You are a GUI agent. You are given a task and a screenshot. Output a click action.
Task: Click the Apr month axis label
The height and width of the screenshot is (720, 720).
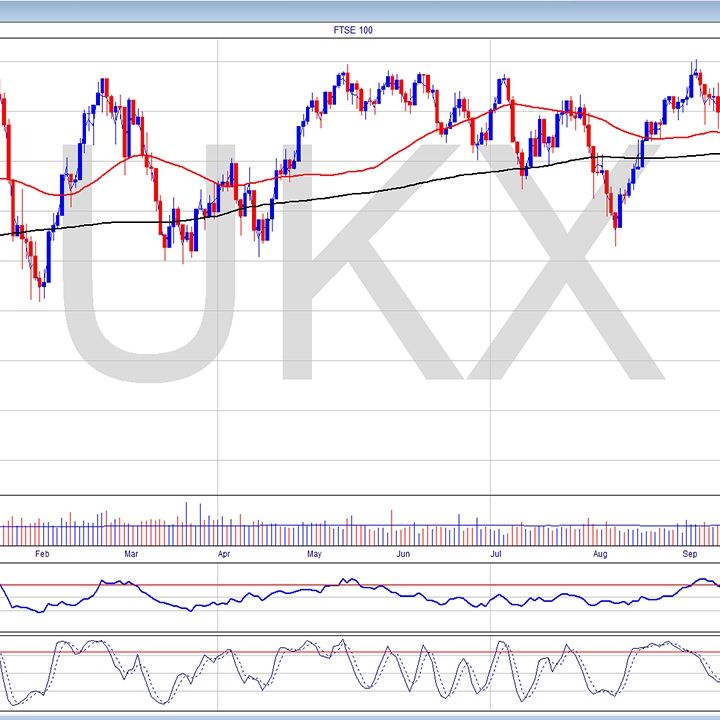coord(223,553)
